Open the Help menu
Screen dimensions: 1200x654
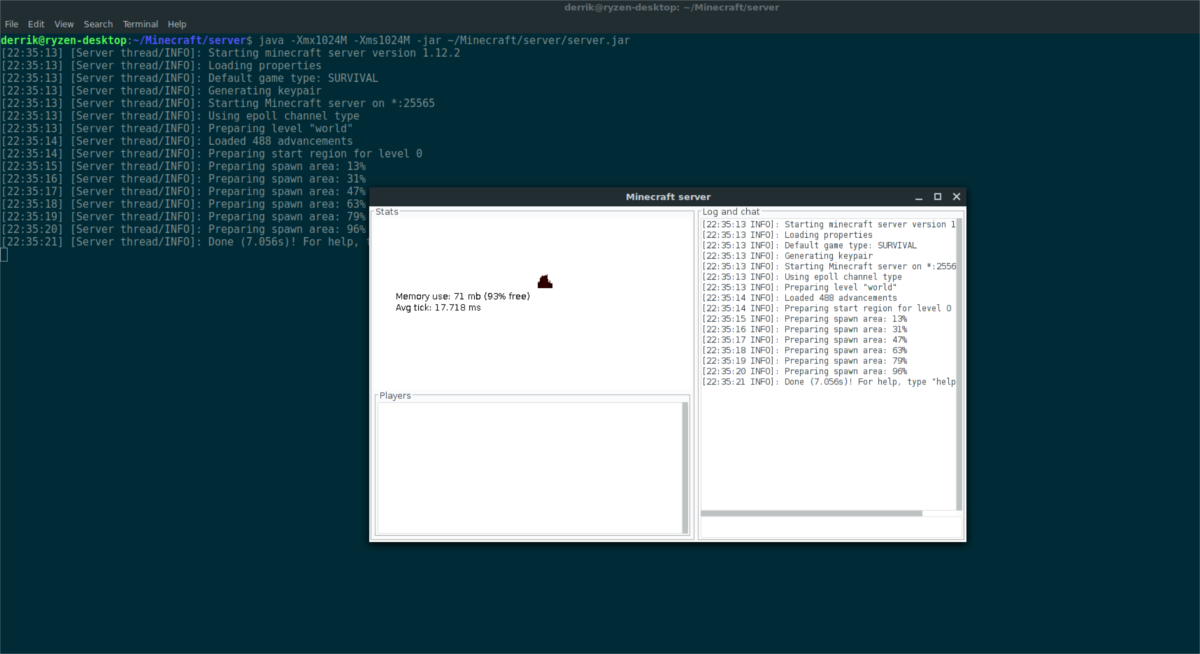(176, 23)
